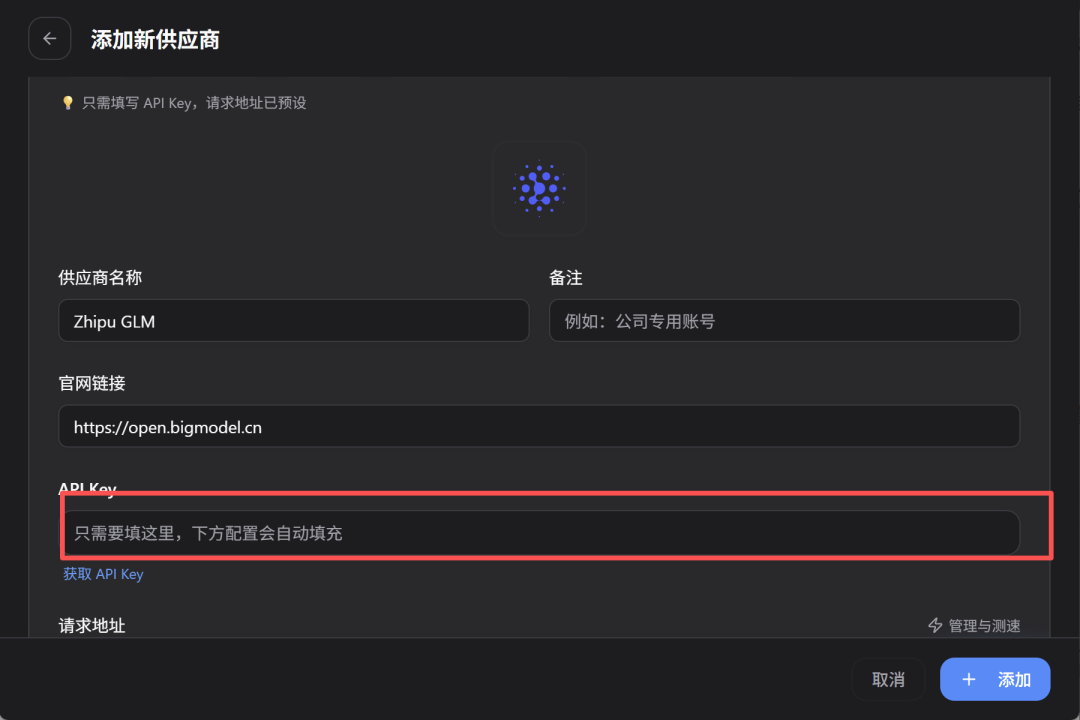Open 管理与测速 endpoint management
This screenshot has height=720, width=1080.
(x=984, y=625)
